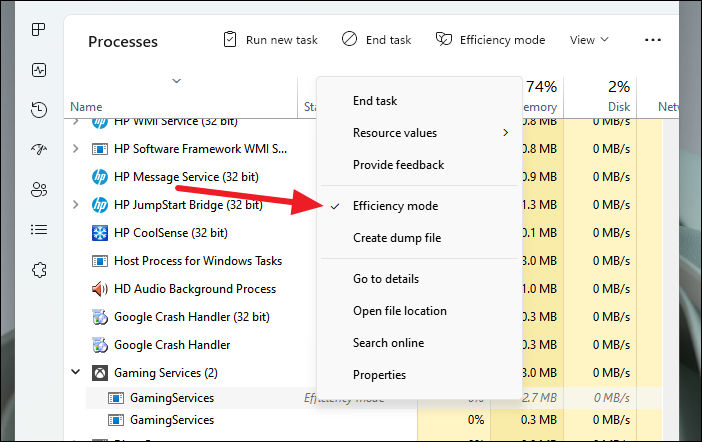Select the HP CoolSense (32 bit) row
The width and height of the screenshot is (702, 442).
(171, 233)
